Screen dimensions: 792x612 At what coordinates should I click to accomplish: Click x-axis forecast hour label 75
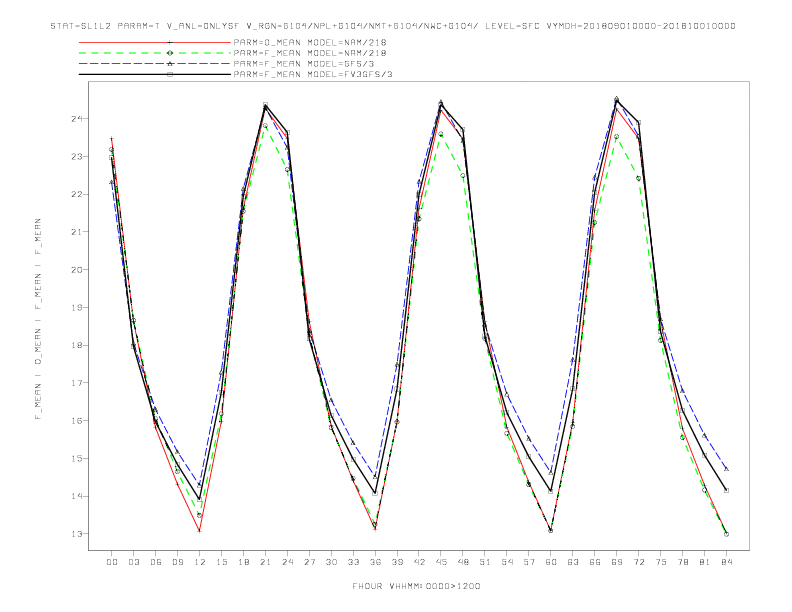(x=661, y=562)
